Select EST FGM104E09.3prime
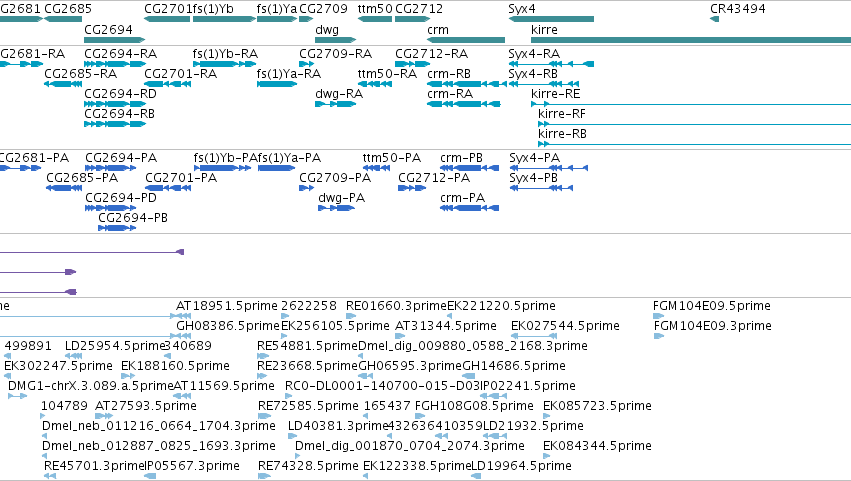The image size is (851, 481). pyautogui.click(x=713, y=326)
